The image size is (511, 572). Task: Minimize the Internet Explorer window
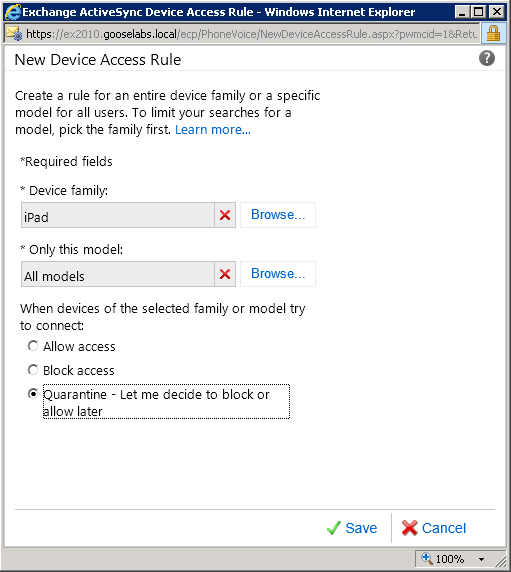[462, 12]
